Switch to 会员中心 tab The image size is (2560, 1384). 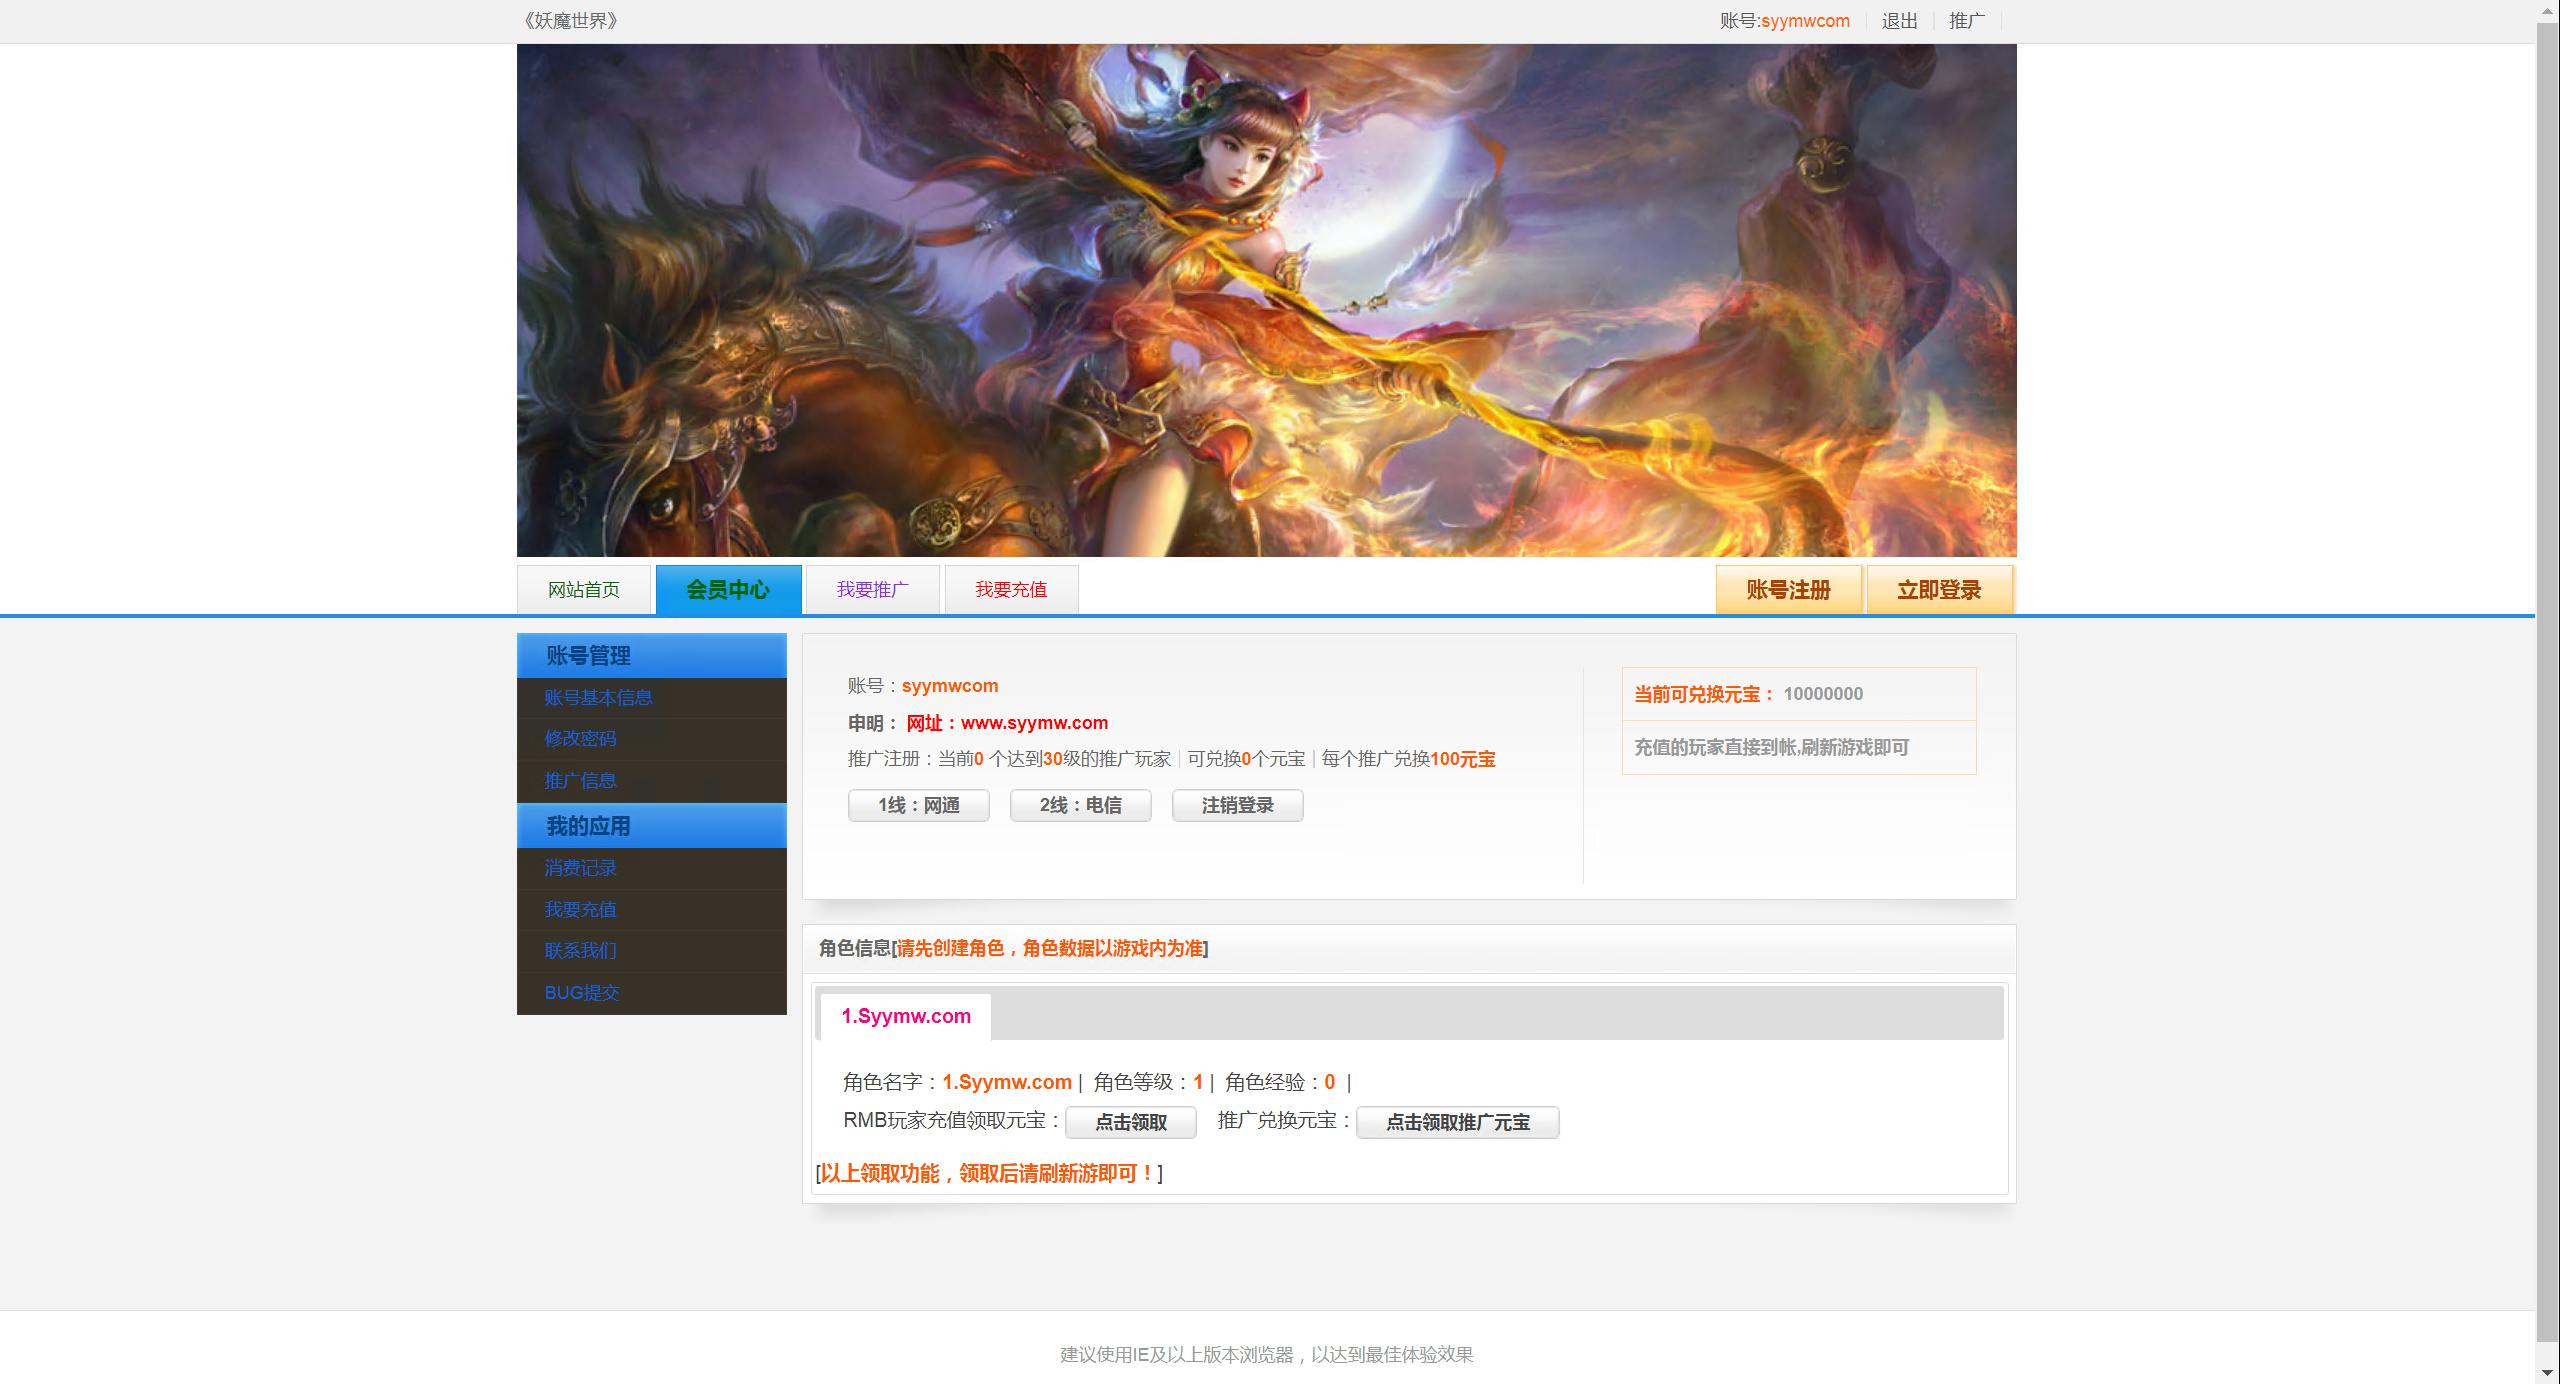pyautogui.click(x=728, y=590)
